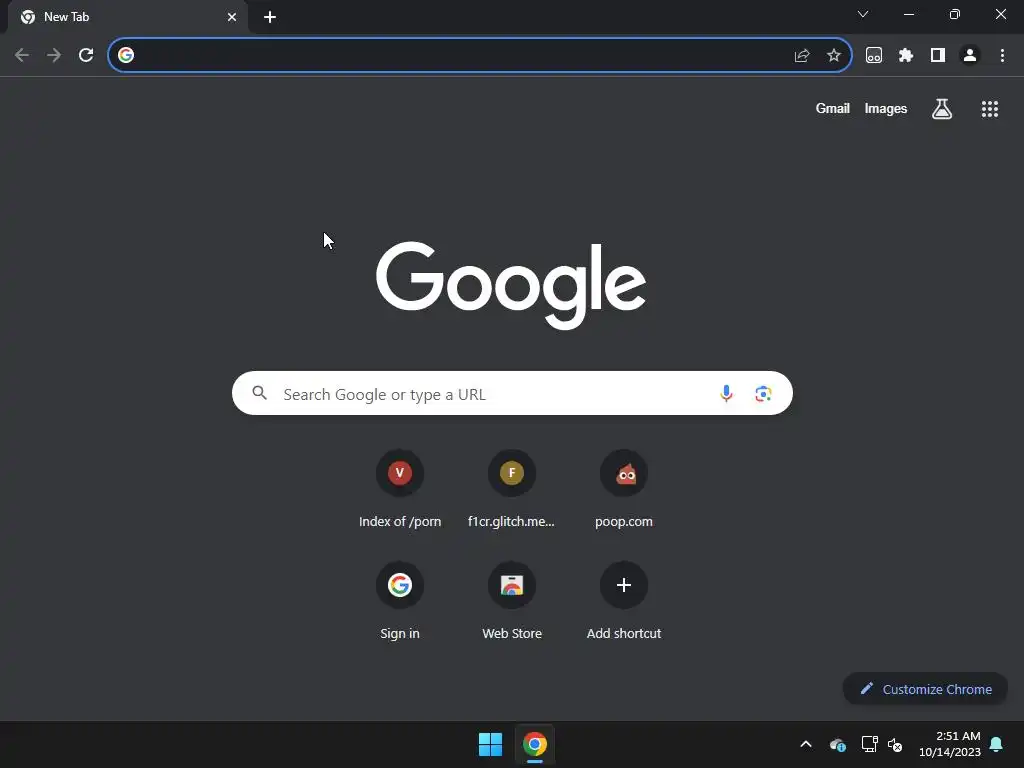The width and height of the screenshot is (1024, 768).
Task: Open the Gmail link
Action: (833, 108)
